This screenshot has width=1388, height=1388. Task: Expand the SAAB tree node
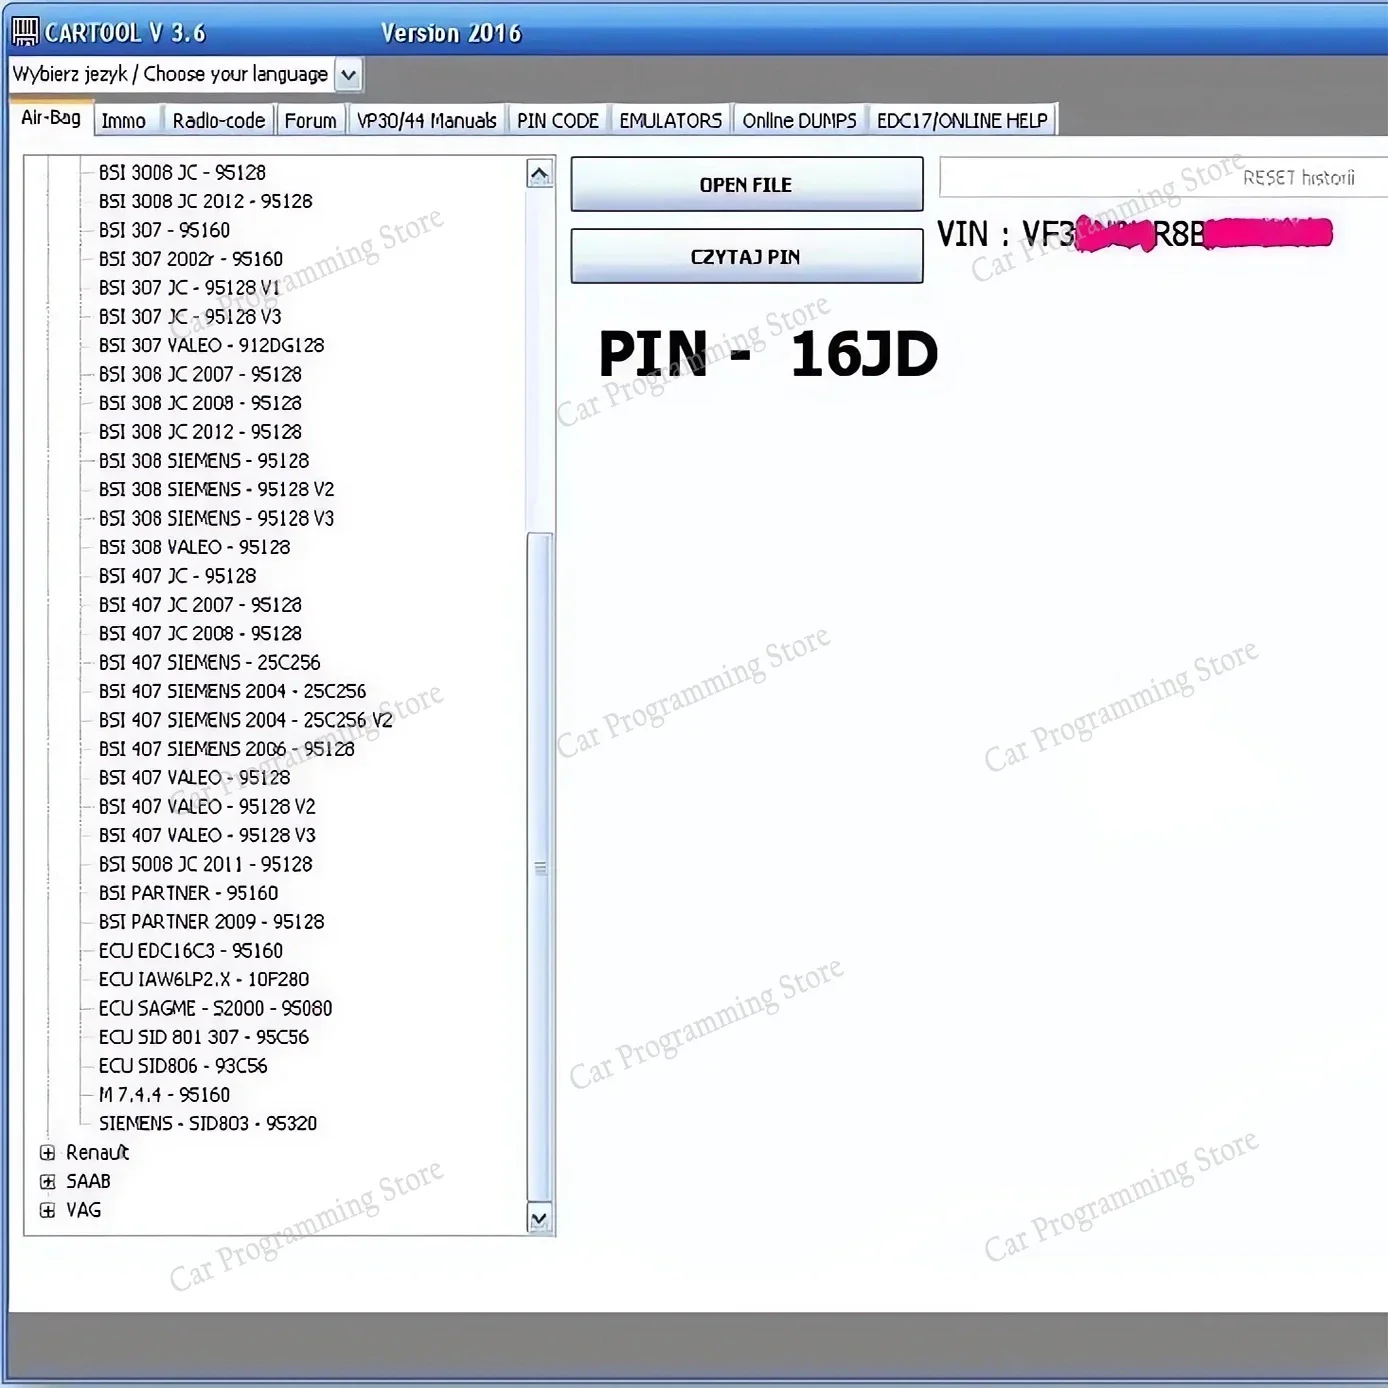(x=47, y=1181)
